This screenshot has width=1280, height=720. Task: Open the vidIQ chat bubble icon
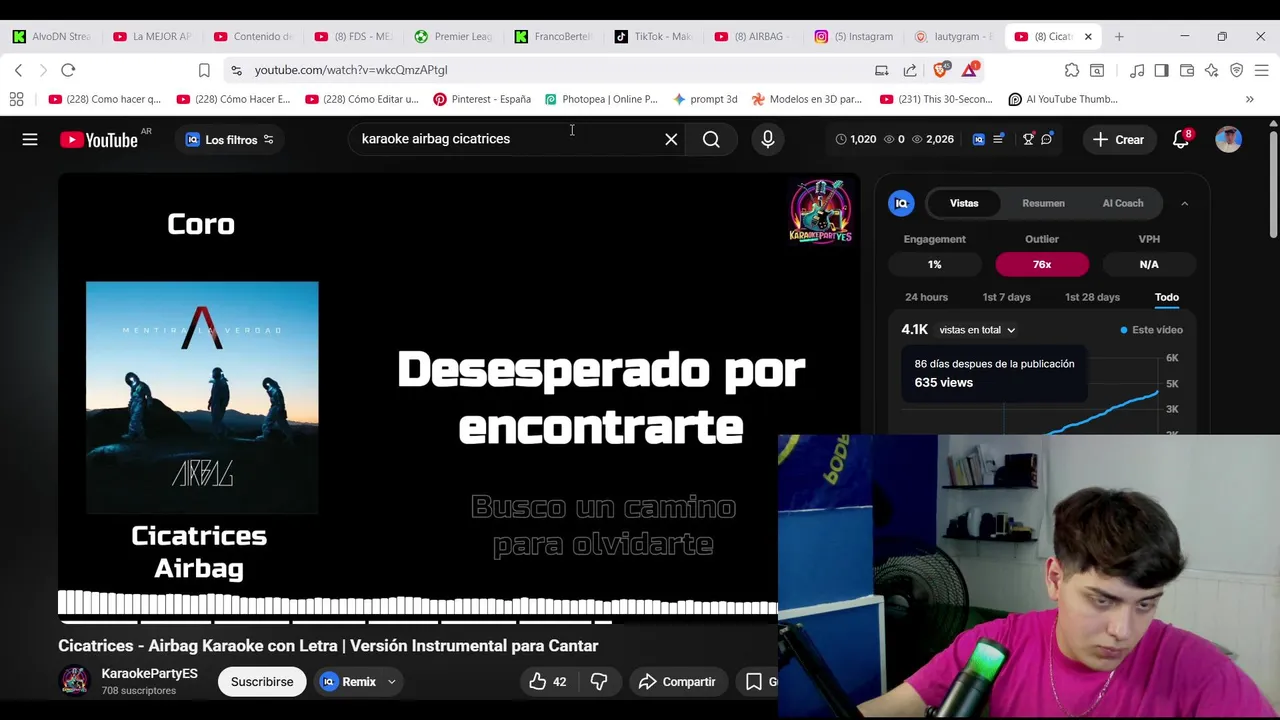pyautogui.click(x=1047, y=139)
